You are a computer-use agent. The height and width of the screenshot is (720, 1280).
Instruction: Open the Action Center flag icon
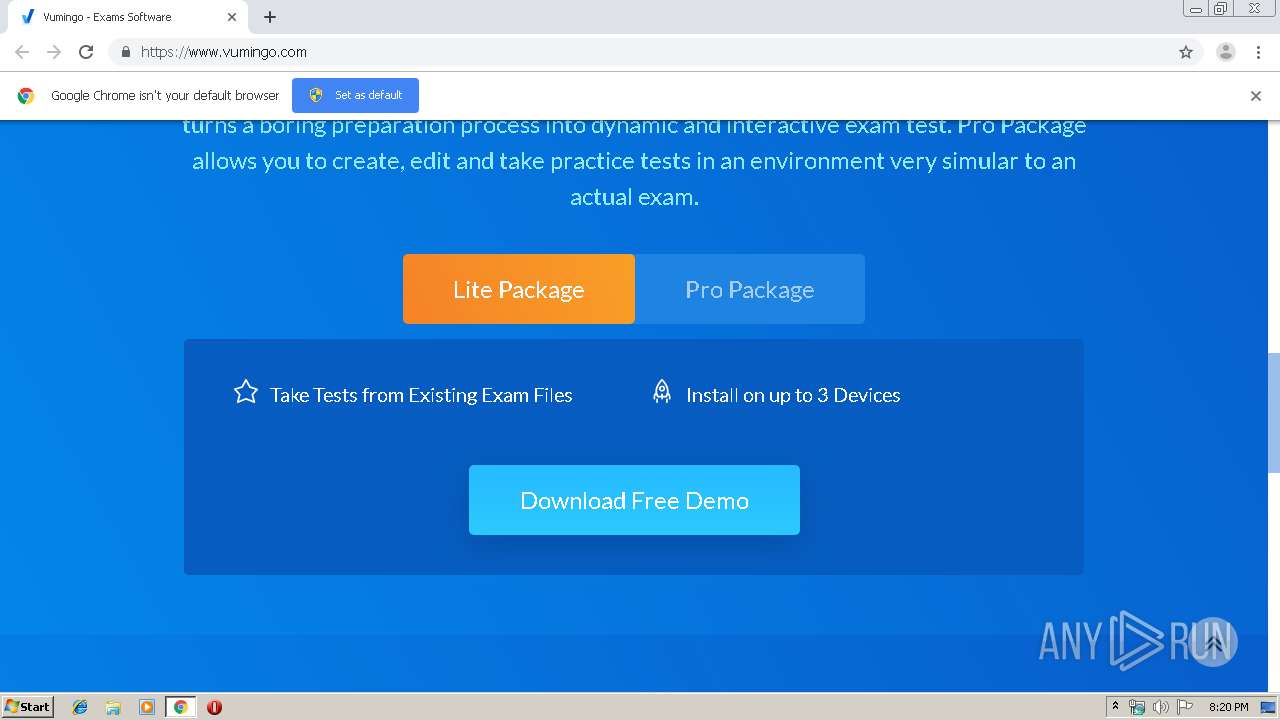pos(1184,707)
